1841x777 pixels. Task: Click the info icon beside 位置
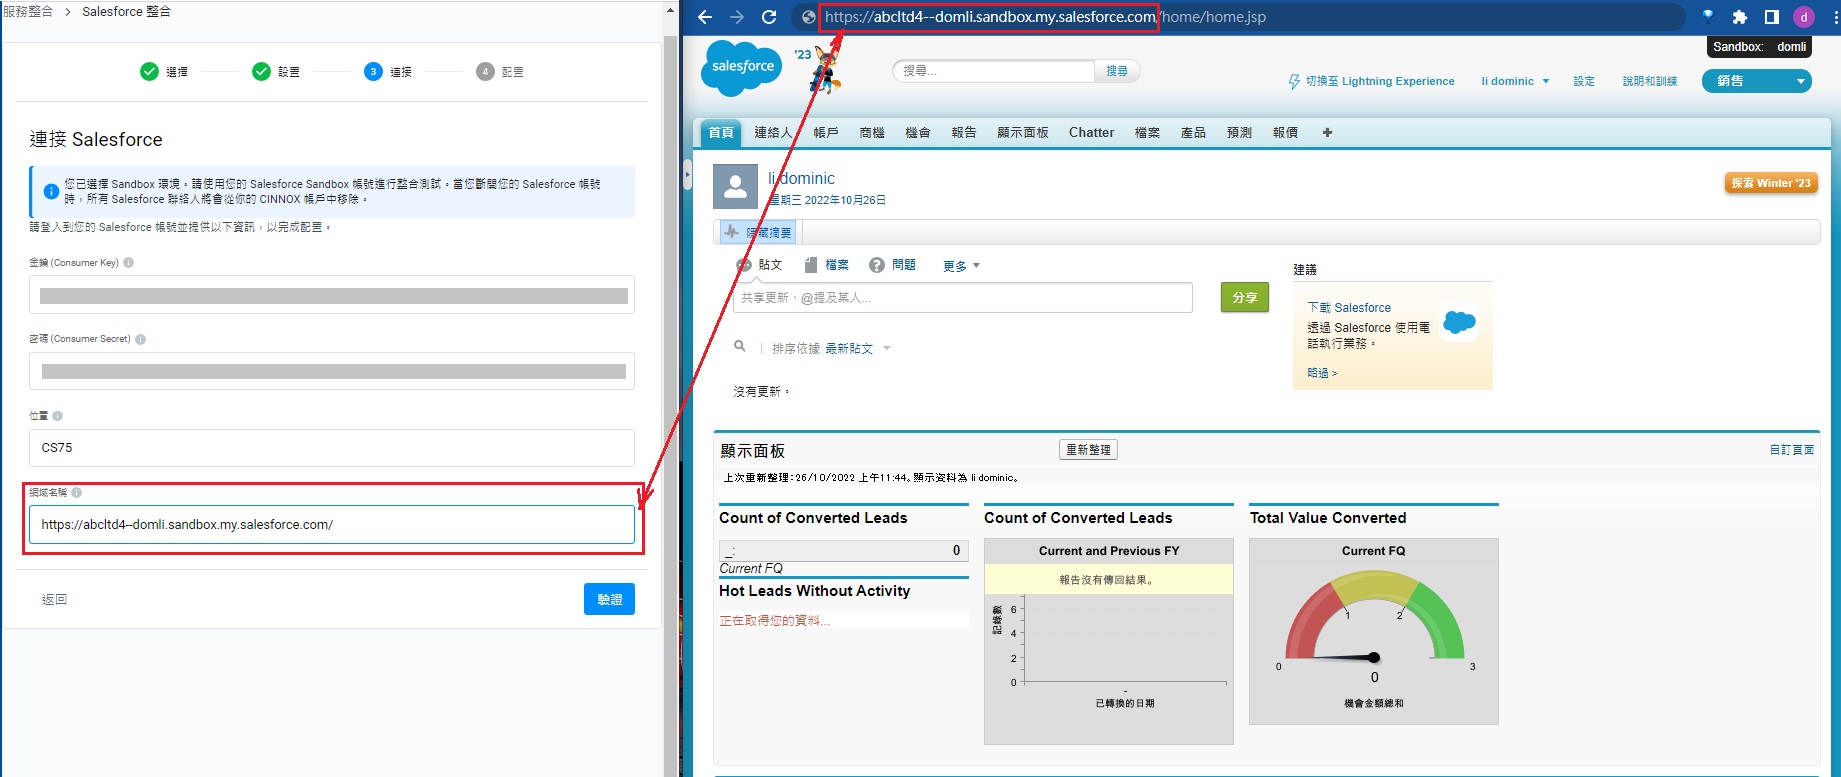coord(58,416)
